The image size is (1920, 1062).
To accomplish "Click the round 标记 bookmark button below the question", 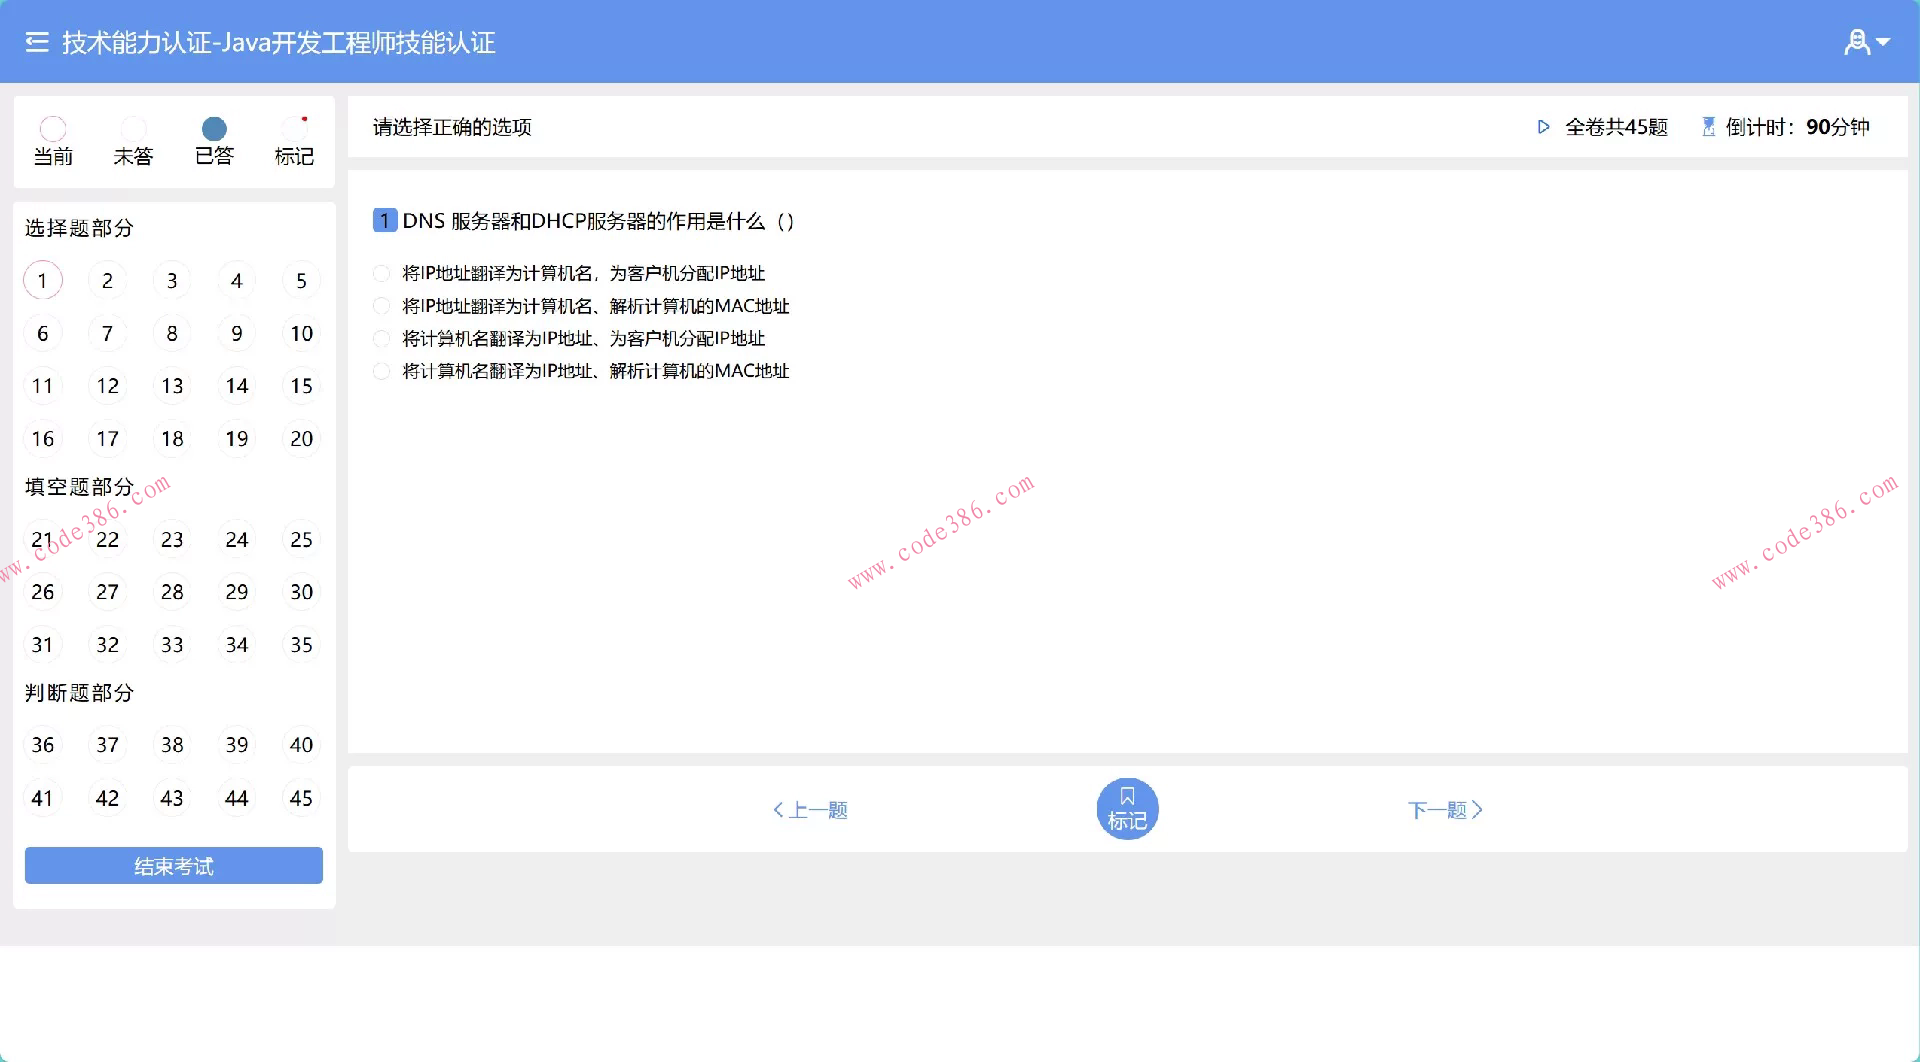I will 1127,808.
